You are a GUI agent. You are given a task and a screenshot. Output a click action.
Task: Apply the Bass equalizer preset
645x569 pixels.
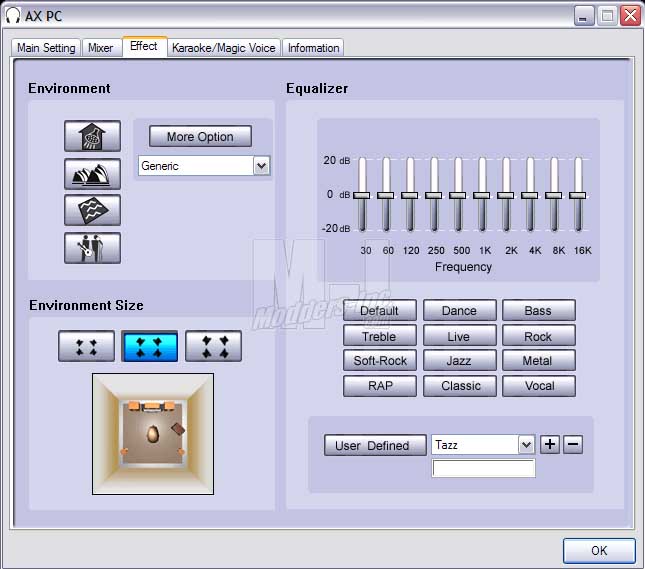coord(538,310)
